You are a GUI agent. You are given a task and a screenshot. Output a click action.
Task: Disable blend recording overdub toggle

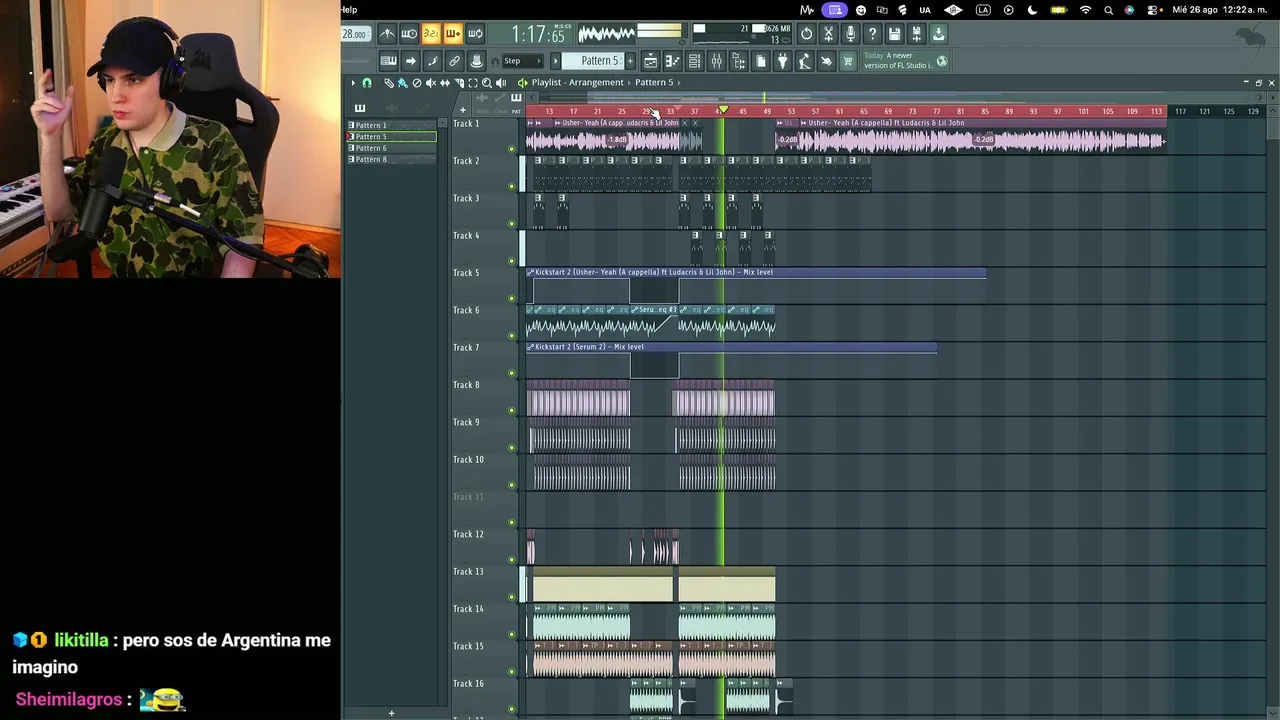click(453, 34)
